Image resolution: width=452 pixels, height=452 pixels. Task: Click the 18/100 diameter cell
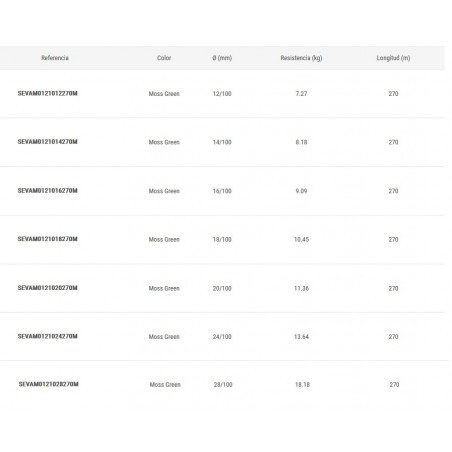pos(222,240)
